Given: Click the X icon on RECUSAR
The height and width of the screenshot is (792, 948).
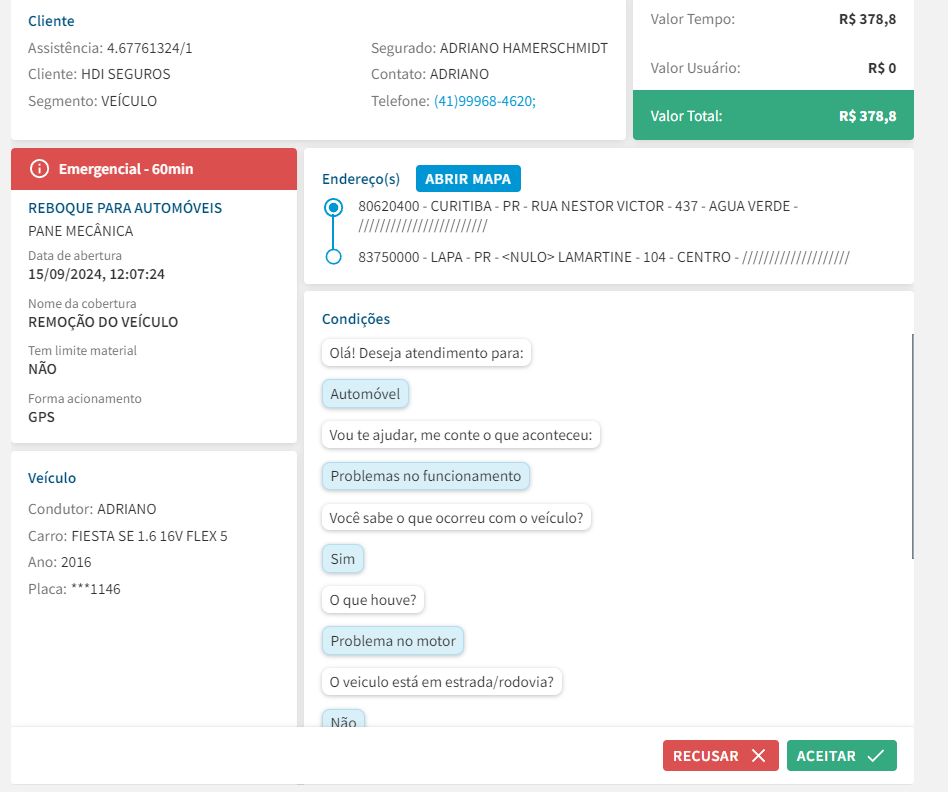Looking at the screenshot, I should click(758, 756).
